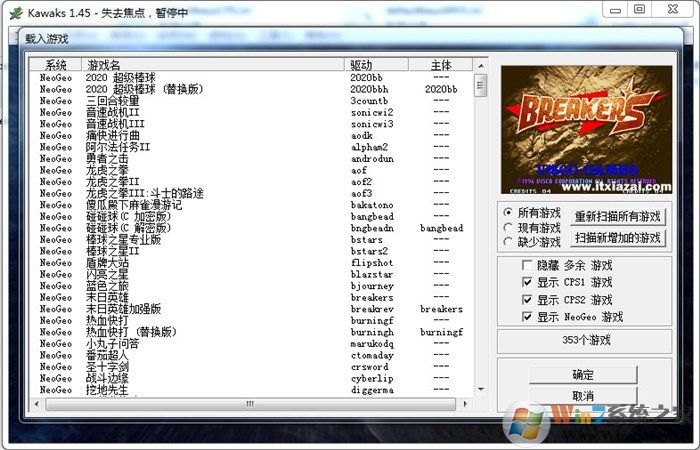Sort list by 主体 column header
This screenshot has height=450, width=700.
click(441, 65)
